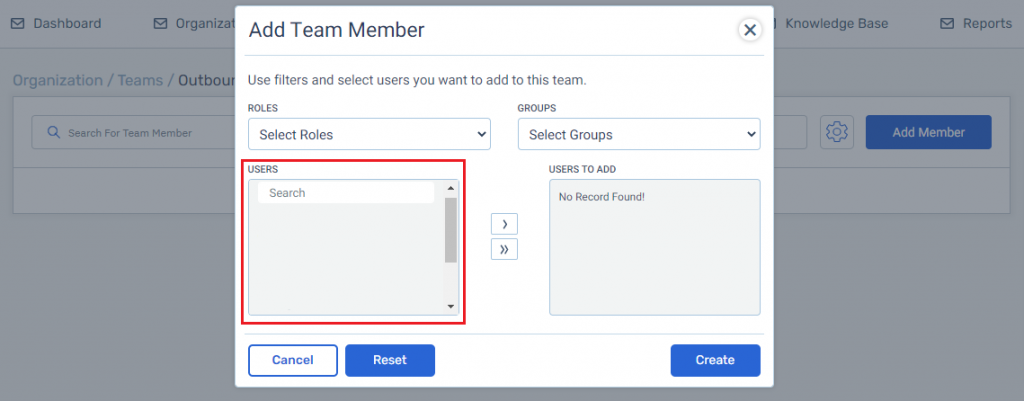Open the Knowledge Base menu item

tap(837, 24)
